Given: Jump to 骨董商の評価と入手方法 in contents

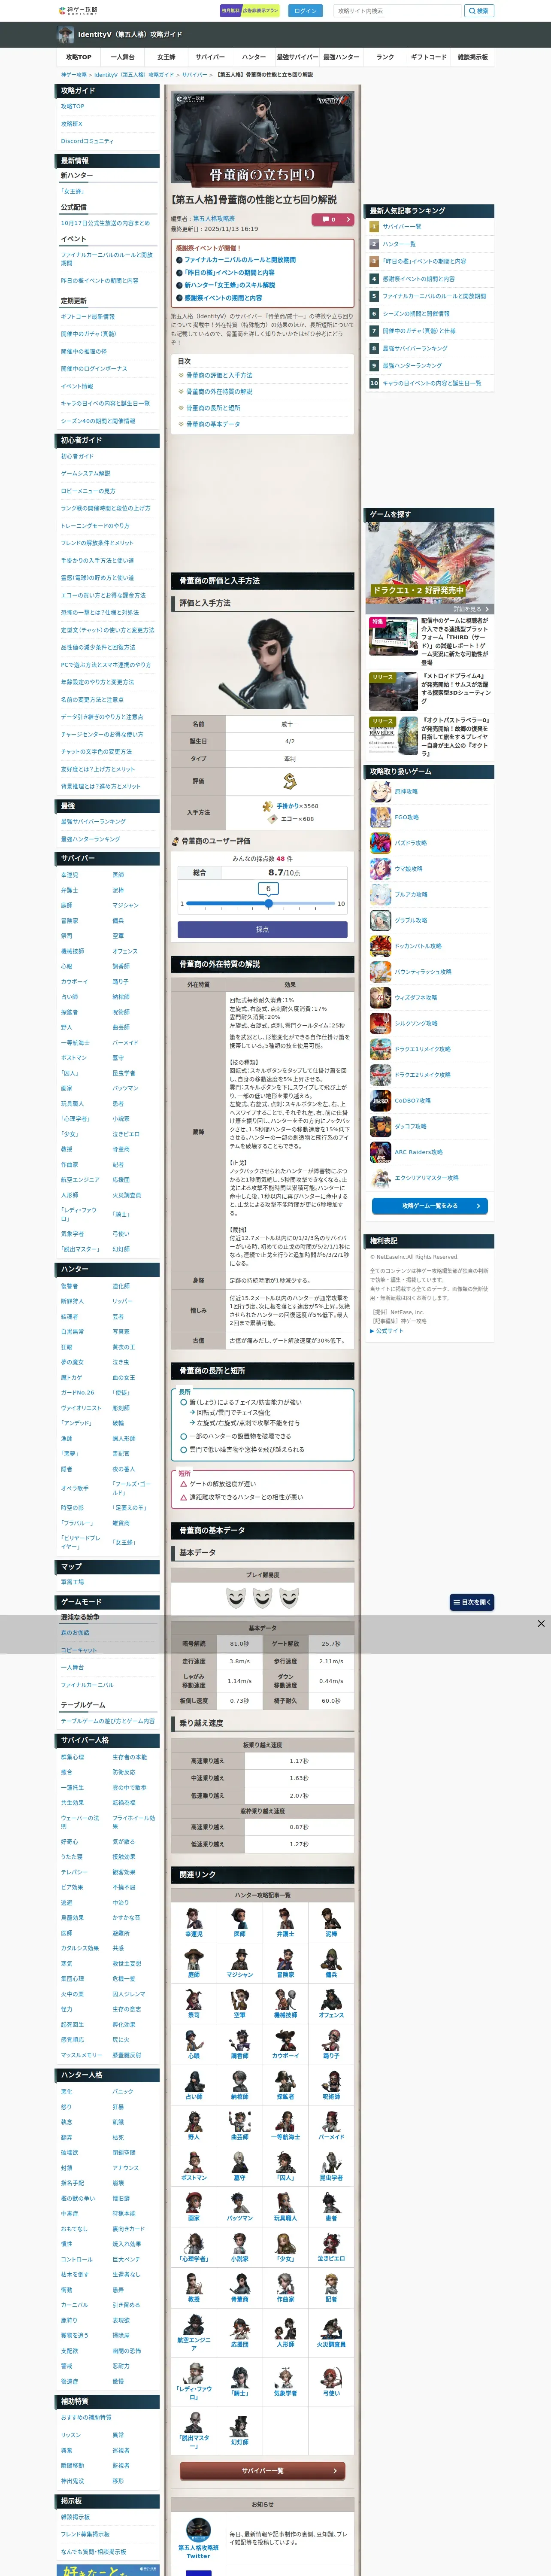Looking at the screenshot, I should [219, 375].
